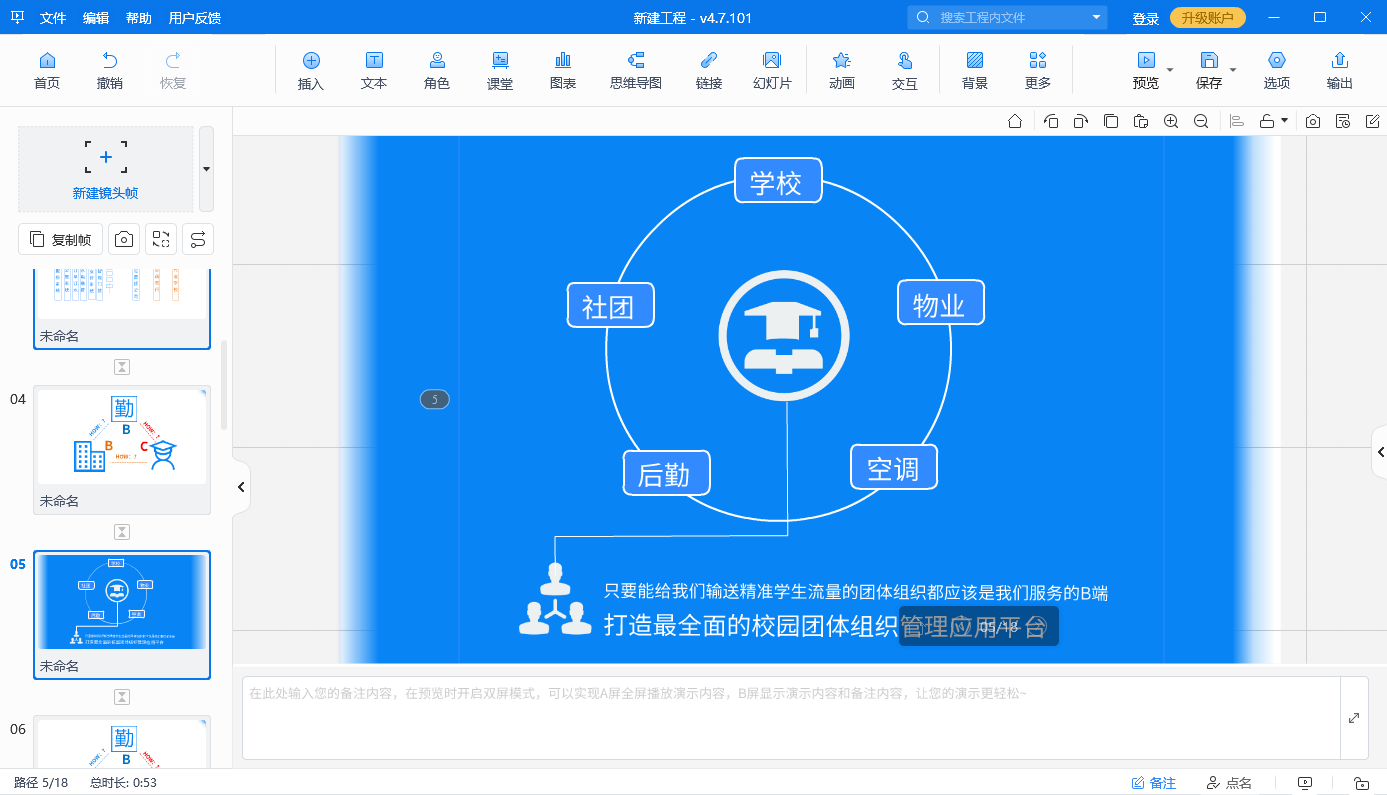Viewport: 1387px width, 795px height.
Task: Open the 插入 insert tool
Action: point(311,70)
